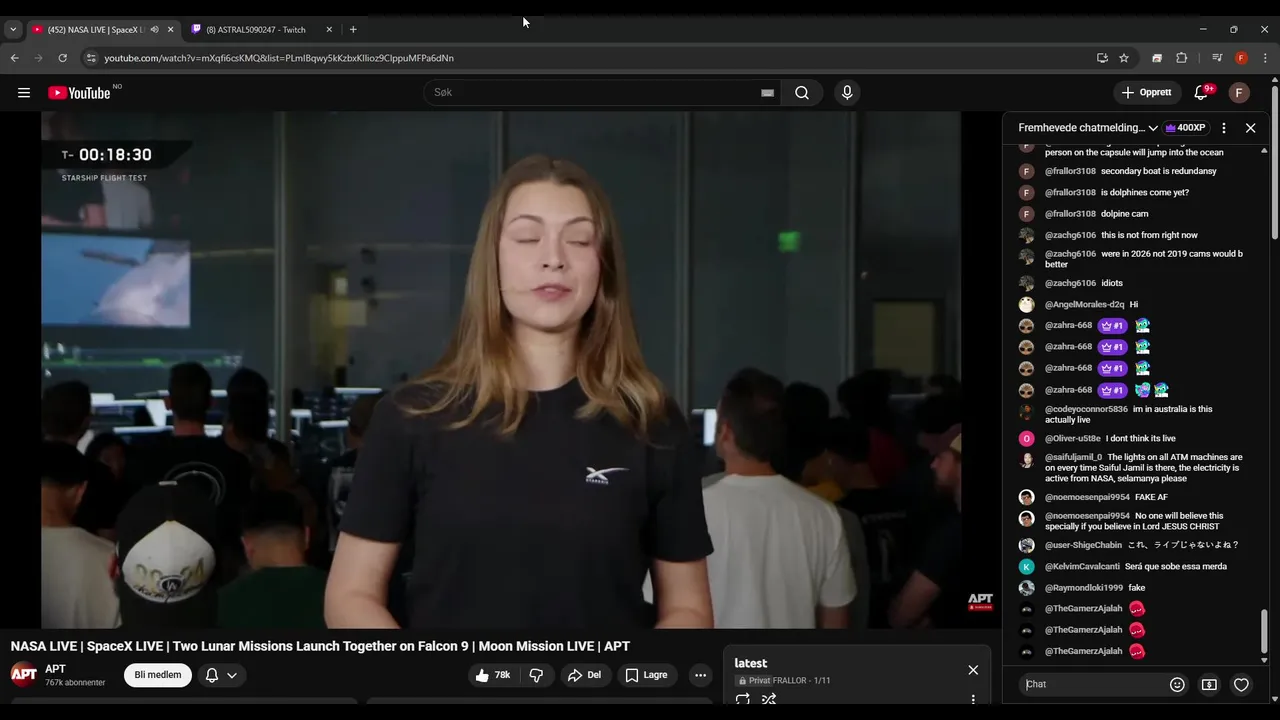This screenshot has height=720, width=1280.
Task: Open a new browser tab
Action: 353,30
